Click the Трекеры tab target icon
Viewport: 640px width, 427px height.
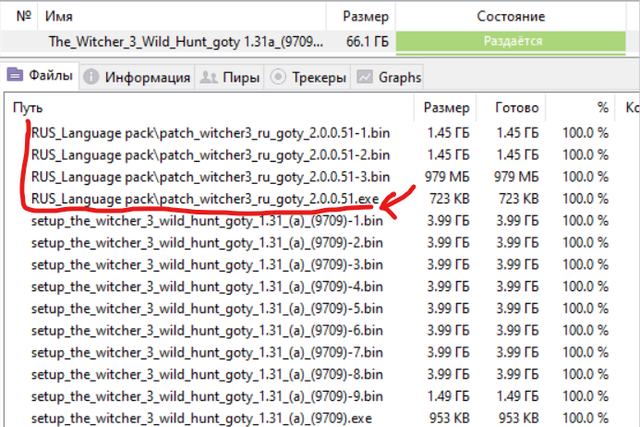278,77
